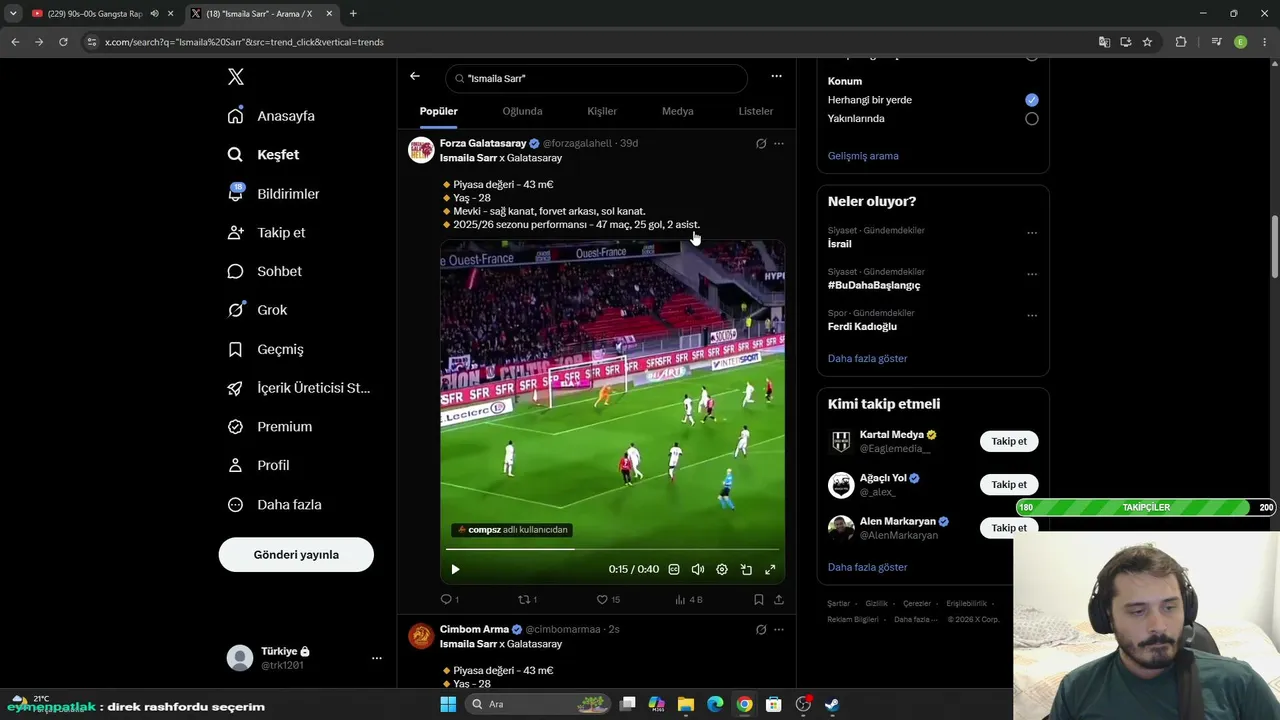Open more options for Ferdi Kadıoğlu trend
The width and height of the screenshot is (1280, 720).
(x=1032, y=316)
